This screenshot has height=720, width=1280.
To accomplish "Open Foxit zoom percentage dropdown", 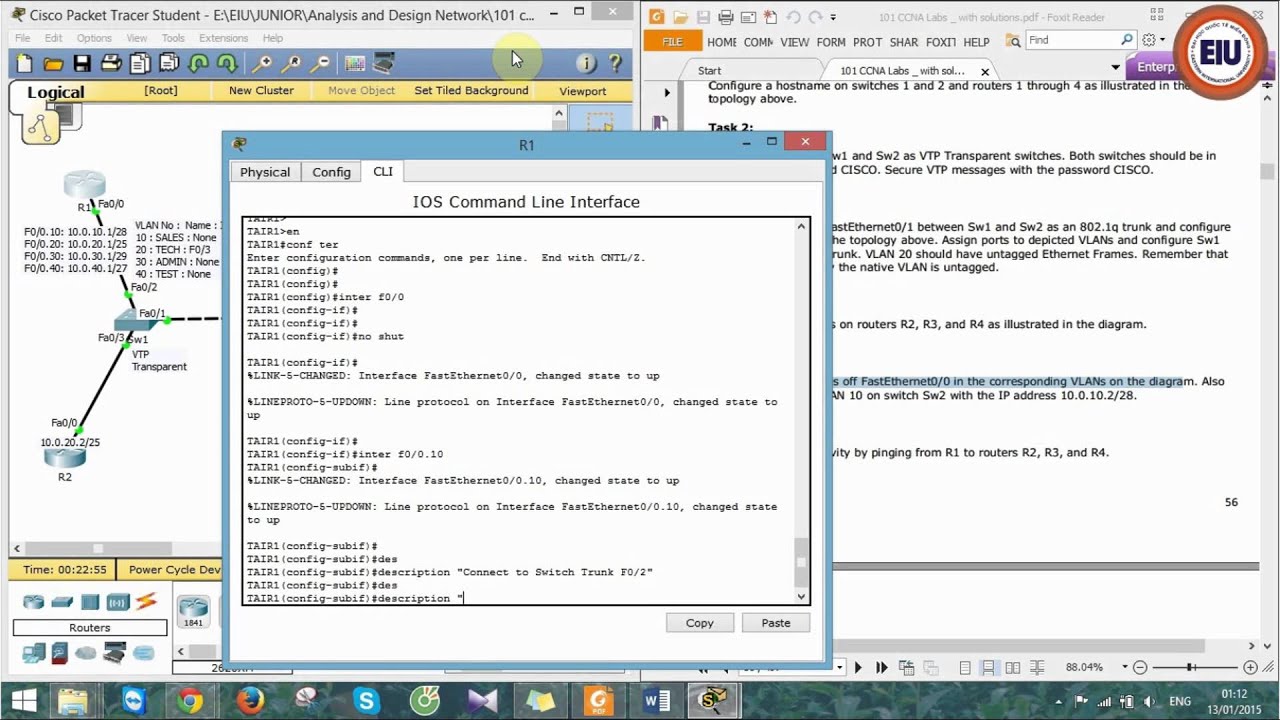I will (x=1124, y=667).
